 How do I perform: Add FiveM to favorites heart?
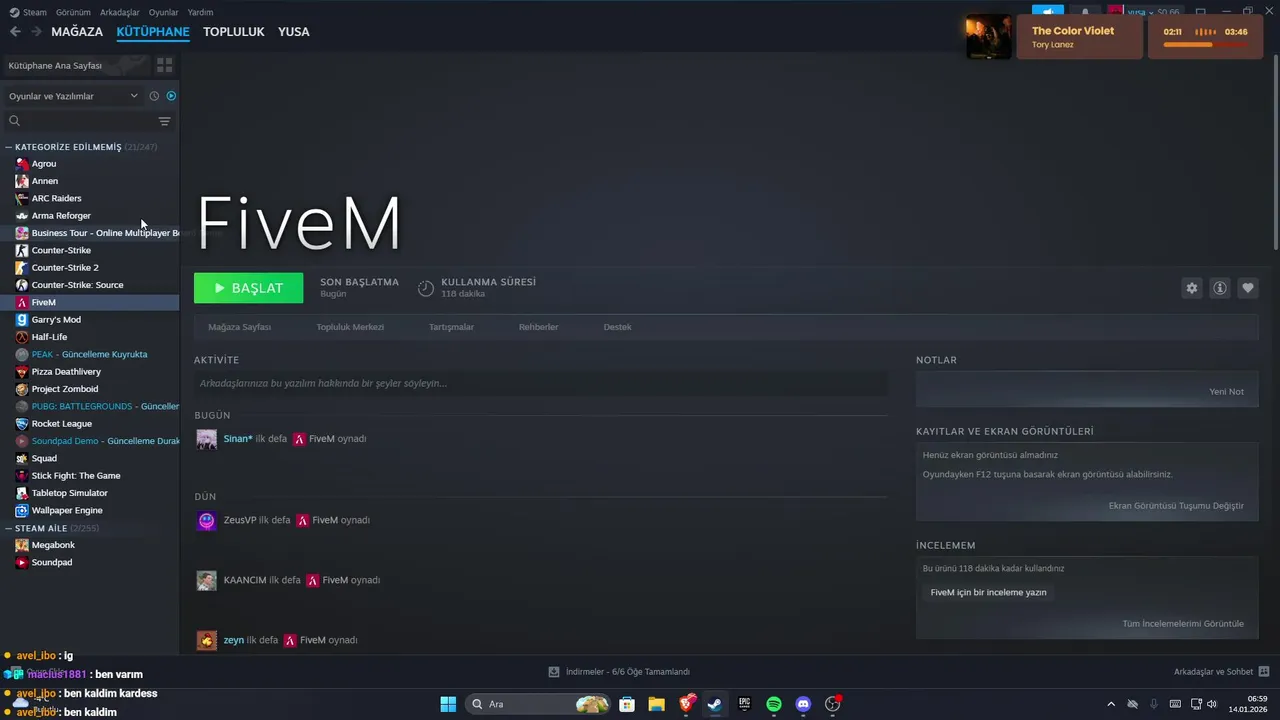(1248, 288)
